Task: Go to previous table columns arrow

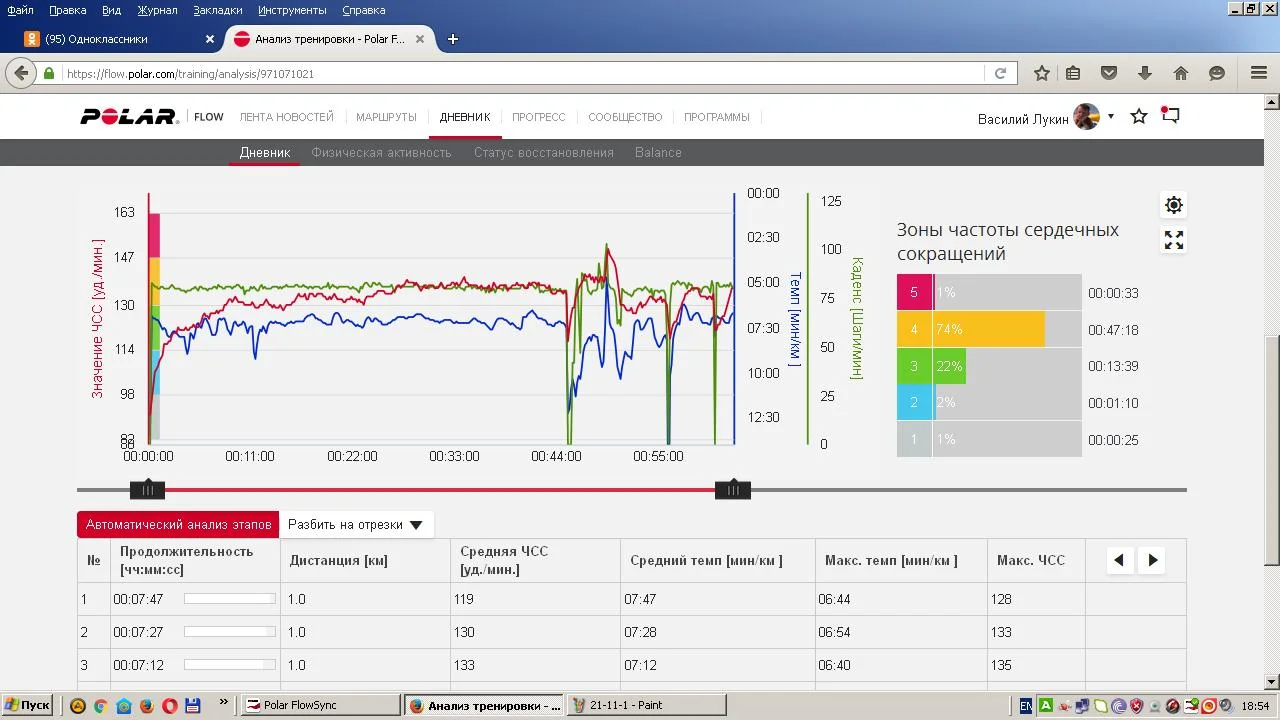Action: 1119,560
